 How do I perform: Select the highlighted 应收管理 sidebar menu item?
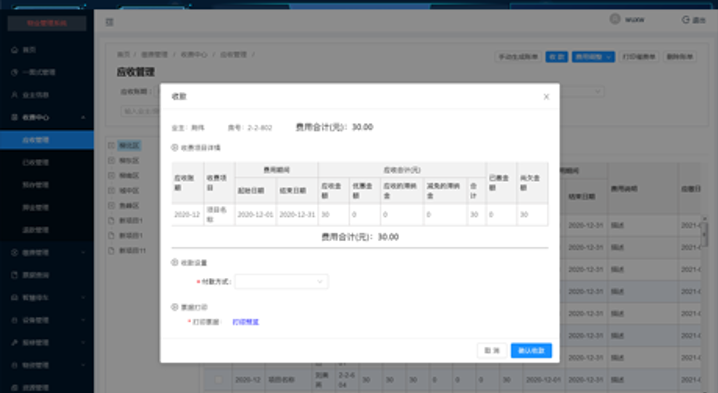47,140
